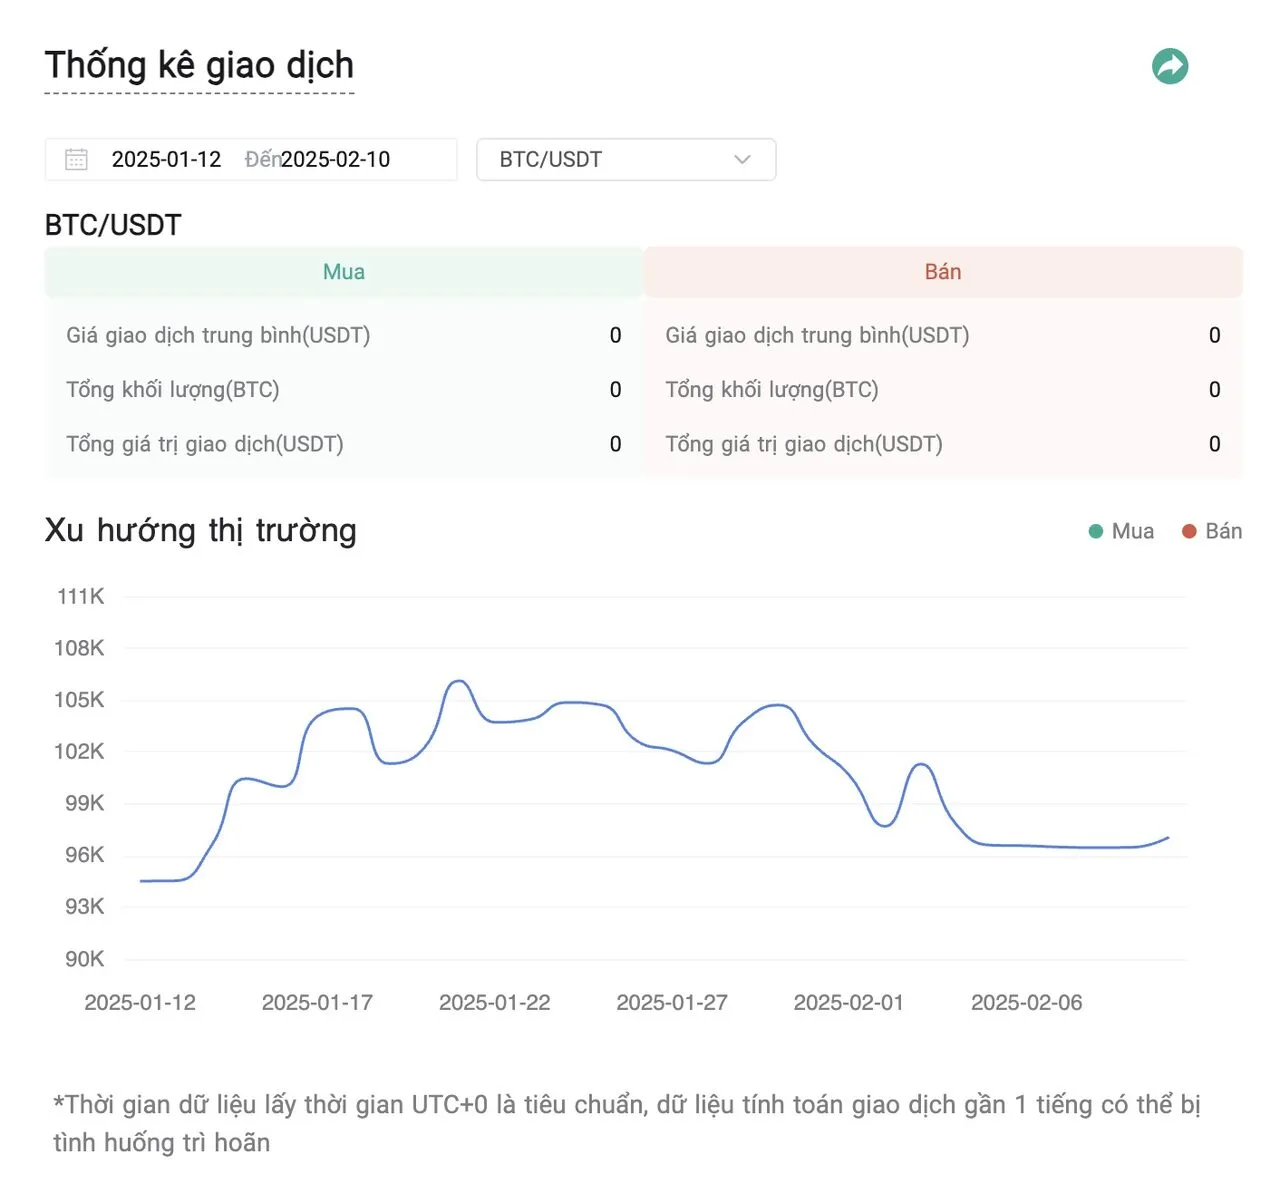Click the red Bán legend dot
The height and width of the screenshot is (1193, 1280).
[x=1189, y=531]
